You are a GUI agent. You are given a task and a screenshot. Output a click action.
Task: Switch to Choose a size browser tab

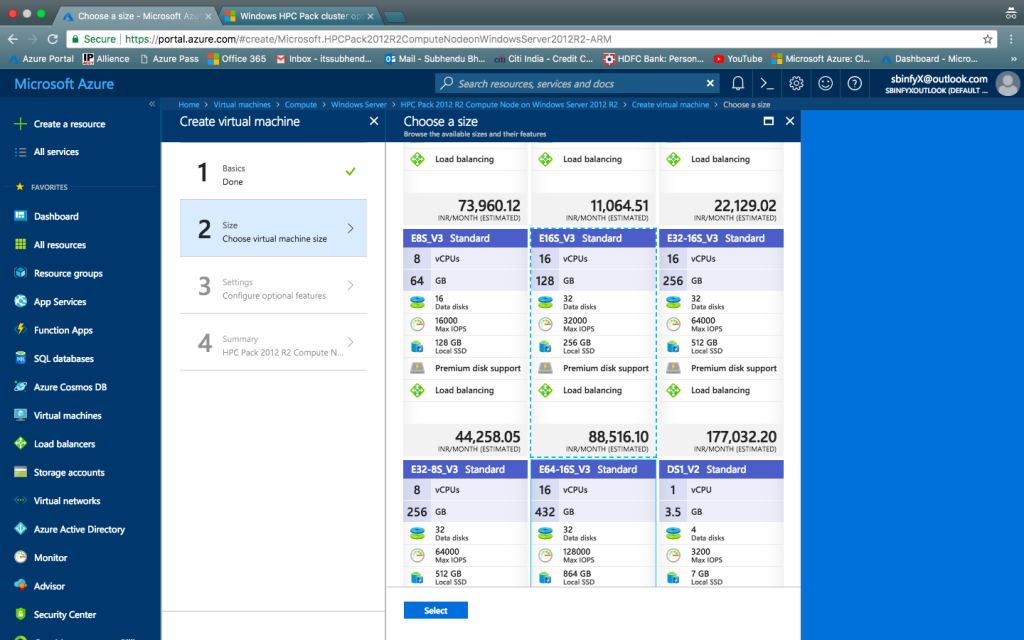pyautogui.click(x=136, y=16)
